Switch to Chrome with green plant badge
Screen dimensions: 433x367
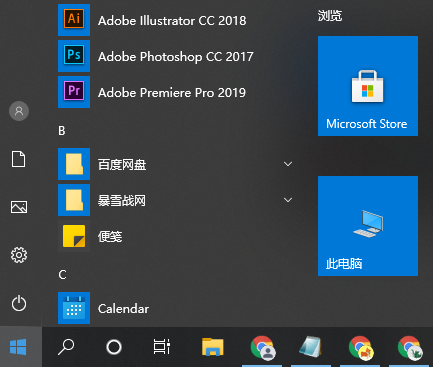(410, 348)
